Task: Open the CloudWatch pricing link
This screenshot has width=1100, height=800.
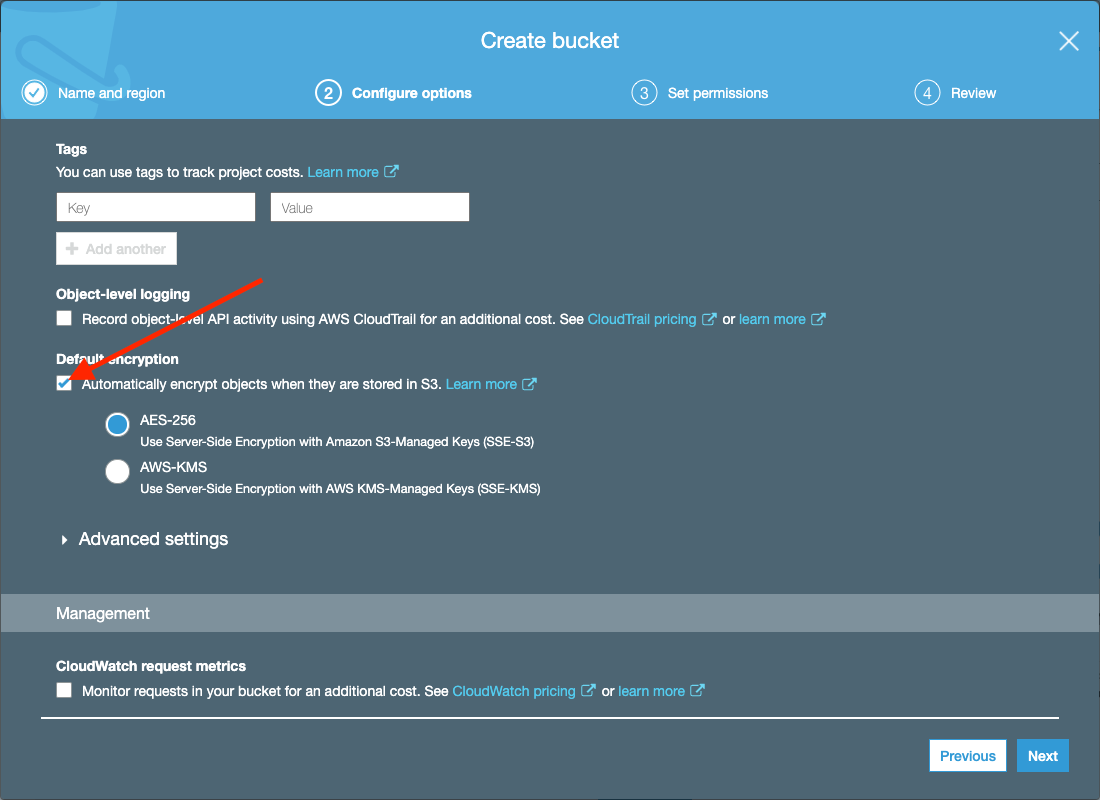Action: (x=514, y=691)
